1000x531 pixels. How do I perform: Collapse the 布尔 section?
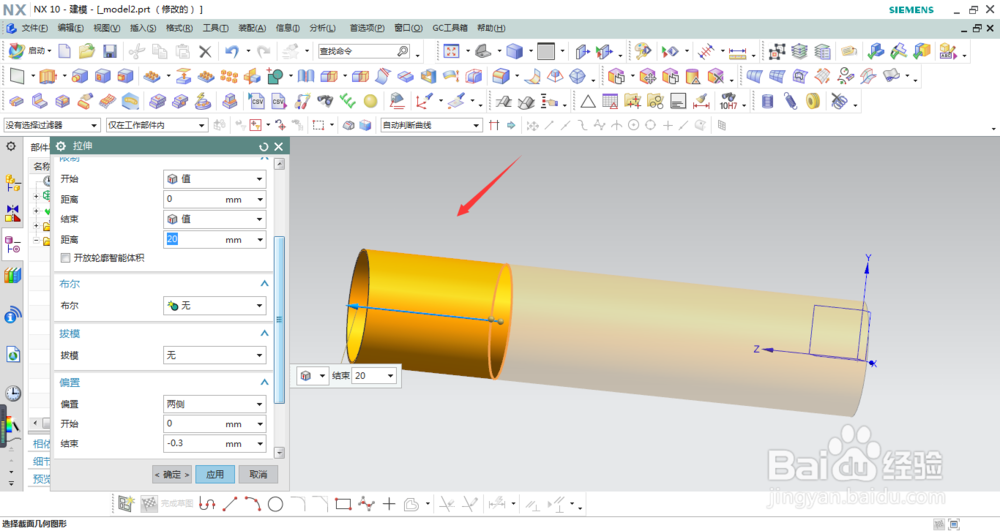point(264,284)
